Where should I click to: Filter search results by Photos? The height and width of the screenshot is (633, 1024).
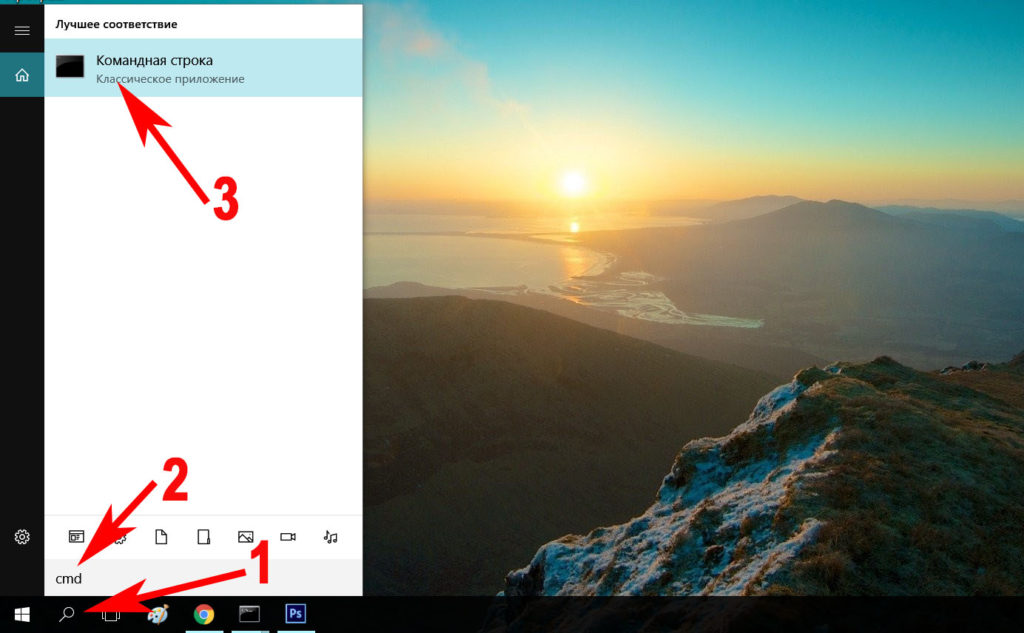[245, 537]
